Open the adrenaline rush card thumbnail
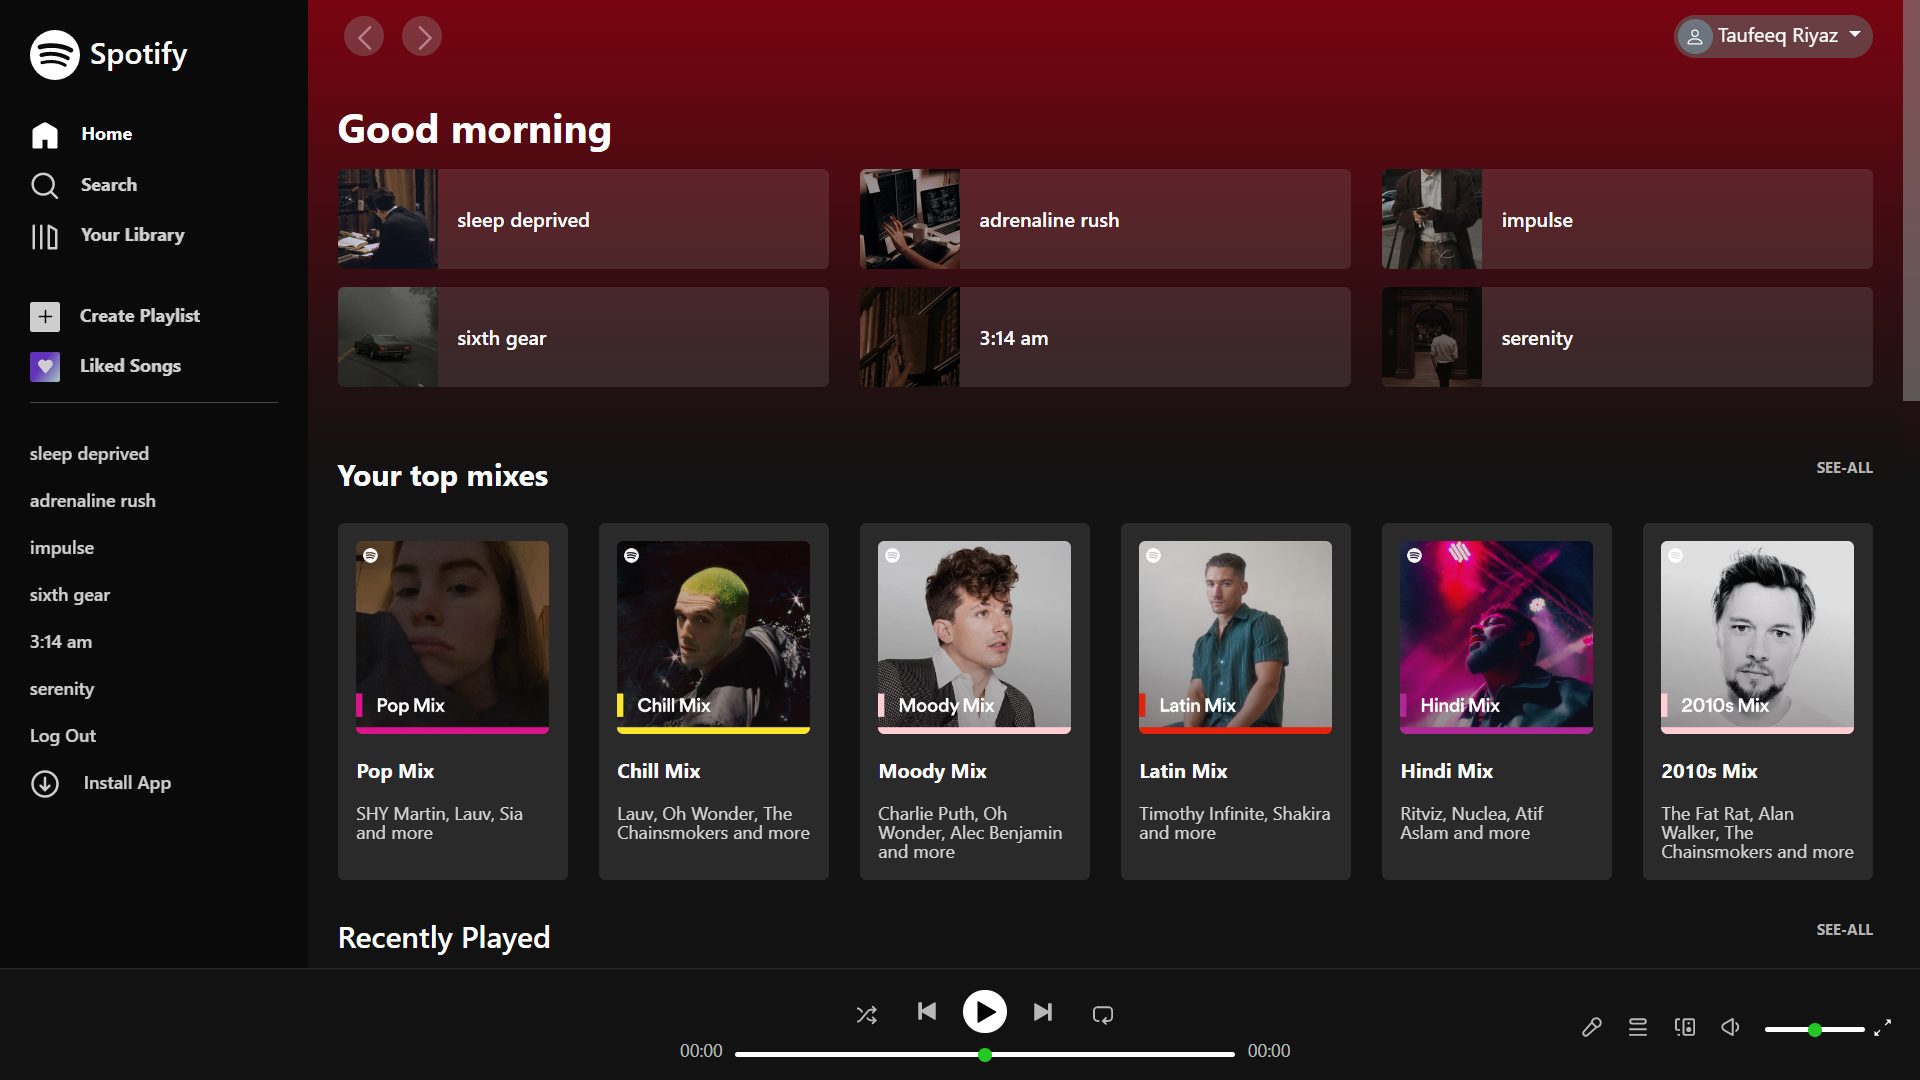 (x=910, y=219)
